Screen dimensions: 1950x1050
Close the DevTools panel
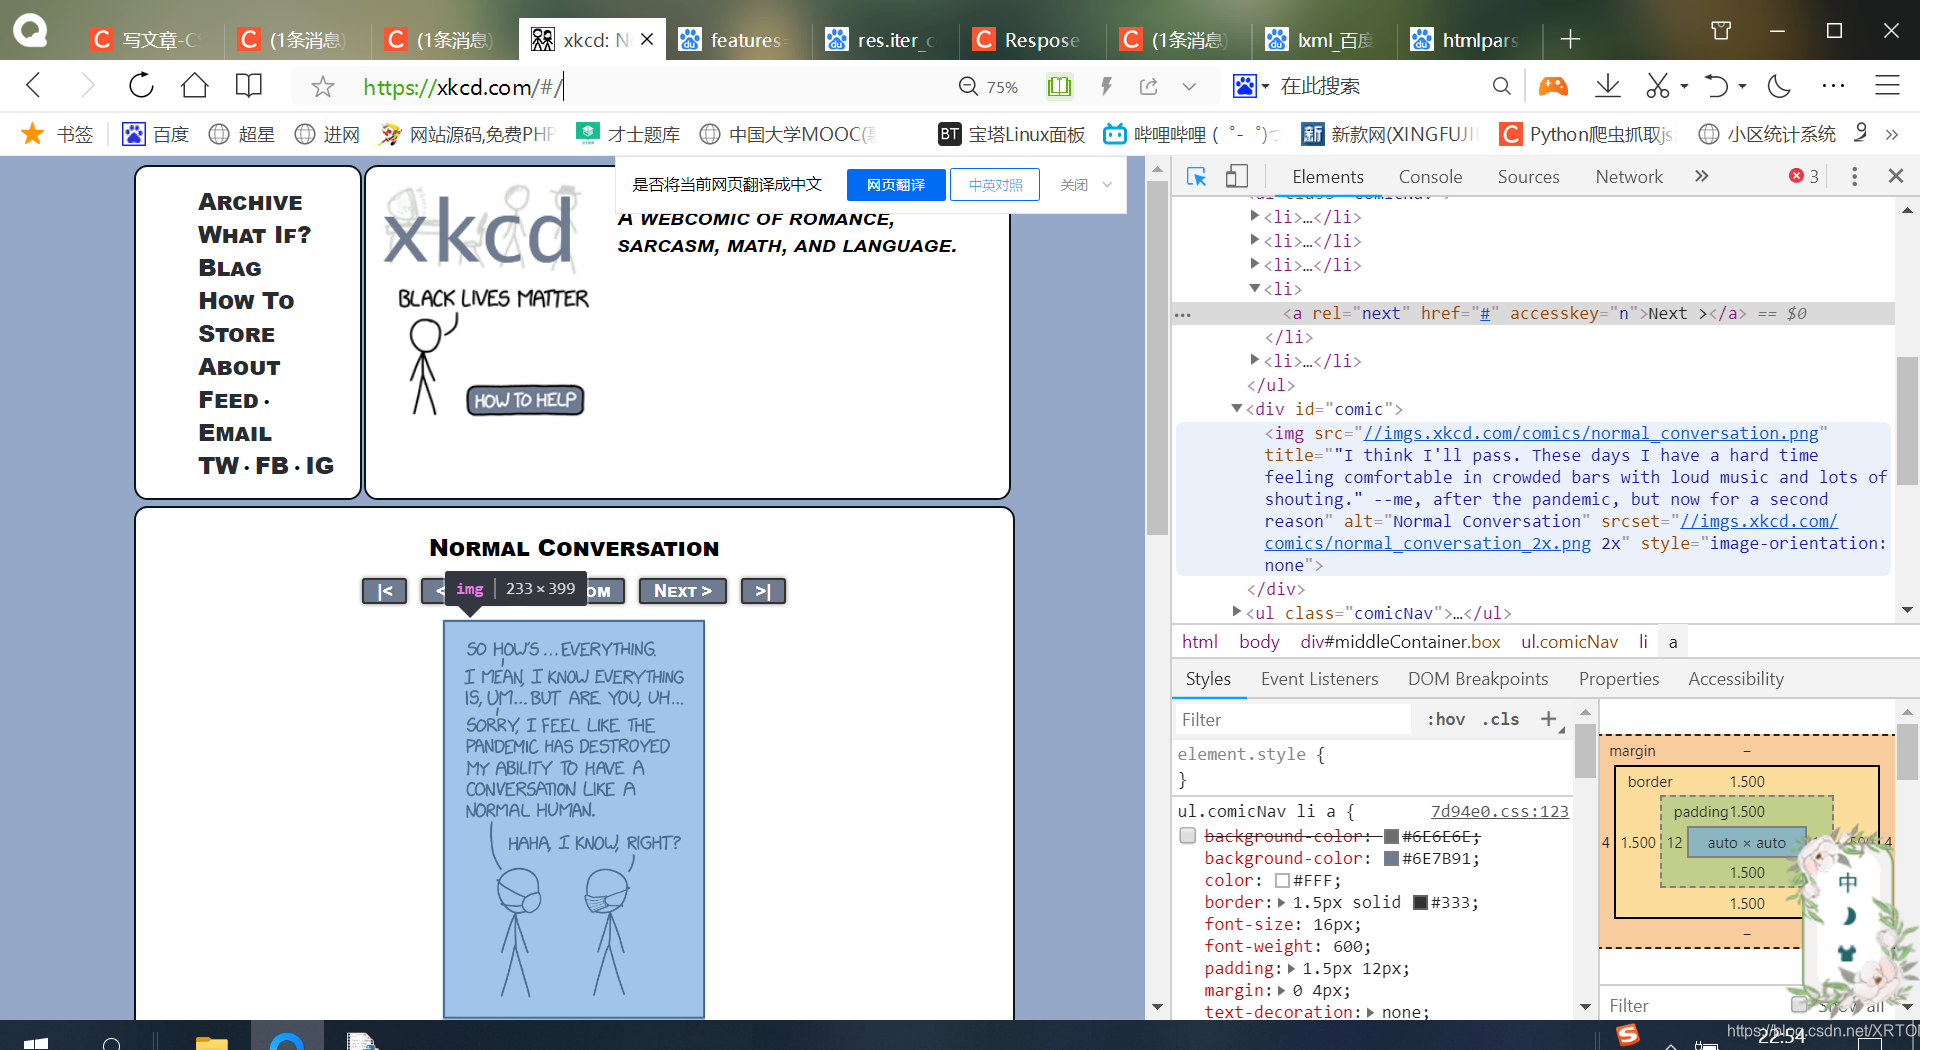coord(1895,176)
